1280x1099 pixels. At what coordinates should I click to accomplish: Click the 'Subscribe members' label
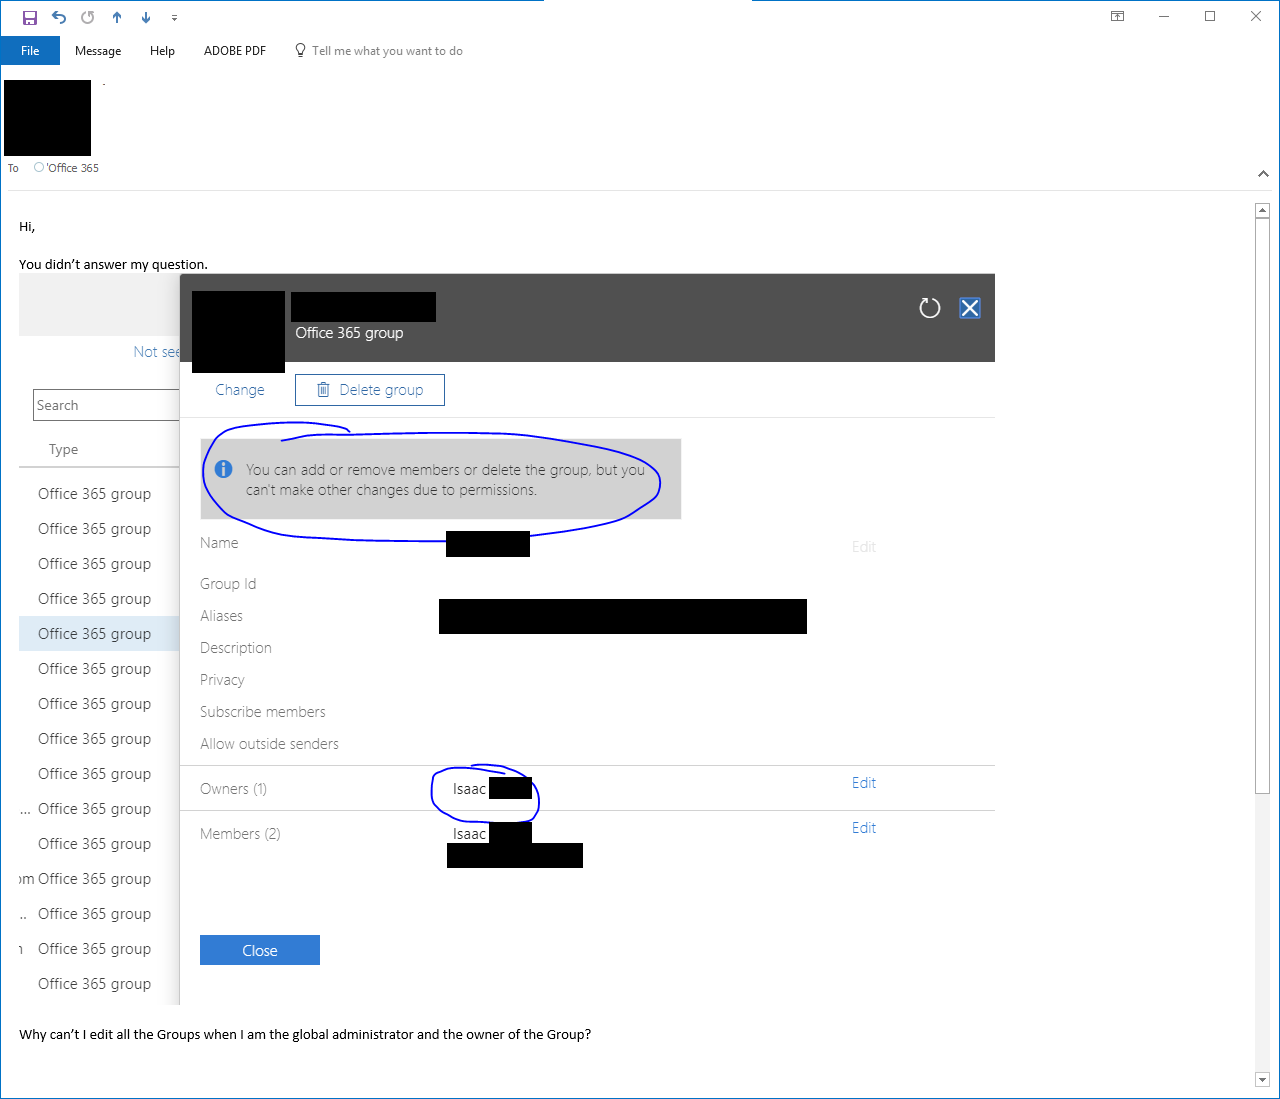point(263,712)
